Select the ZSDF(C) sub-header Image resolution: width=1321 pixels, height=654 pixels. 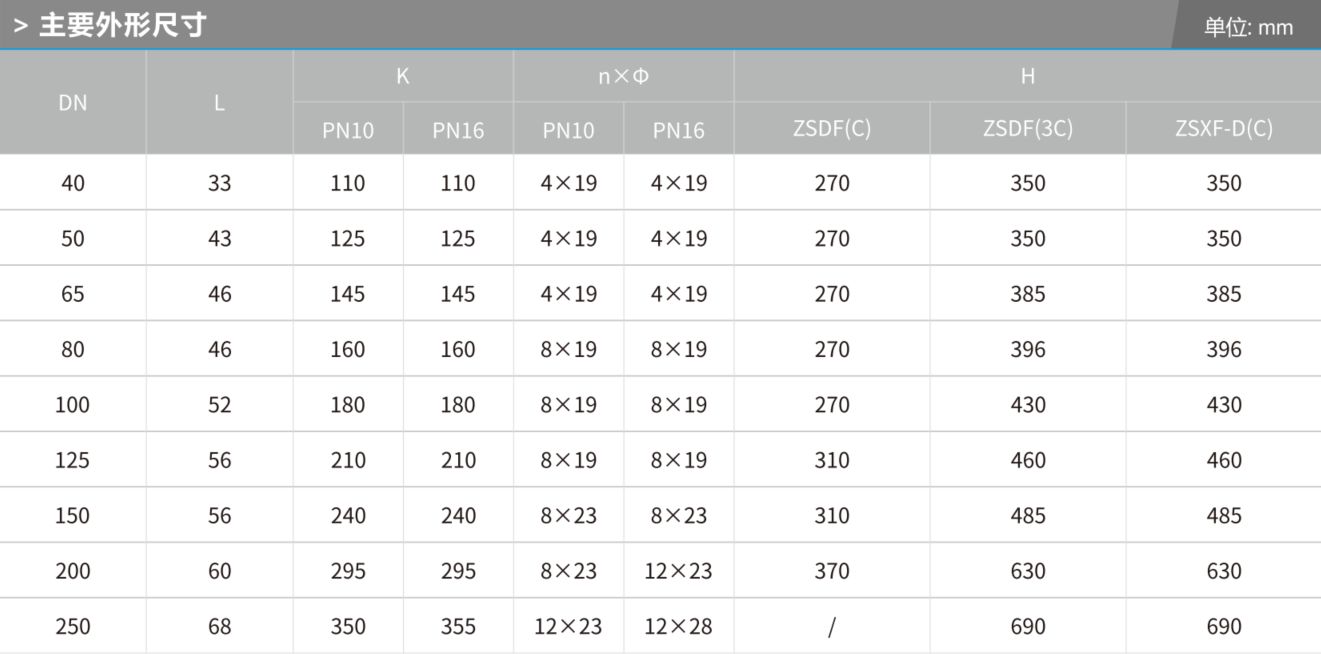tap(832, 128)
